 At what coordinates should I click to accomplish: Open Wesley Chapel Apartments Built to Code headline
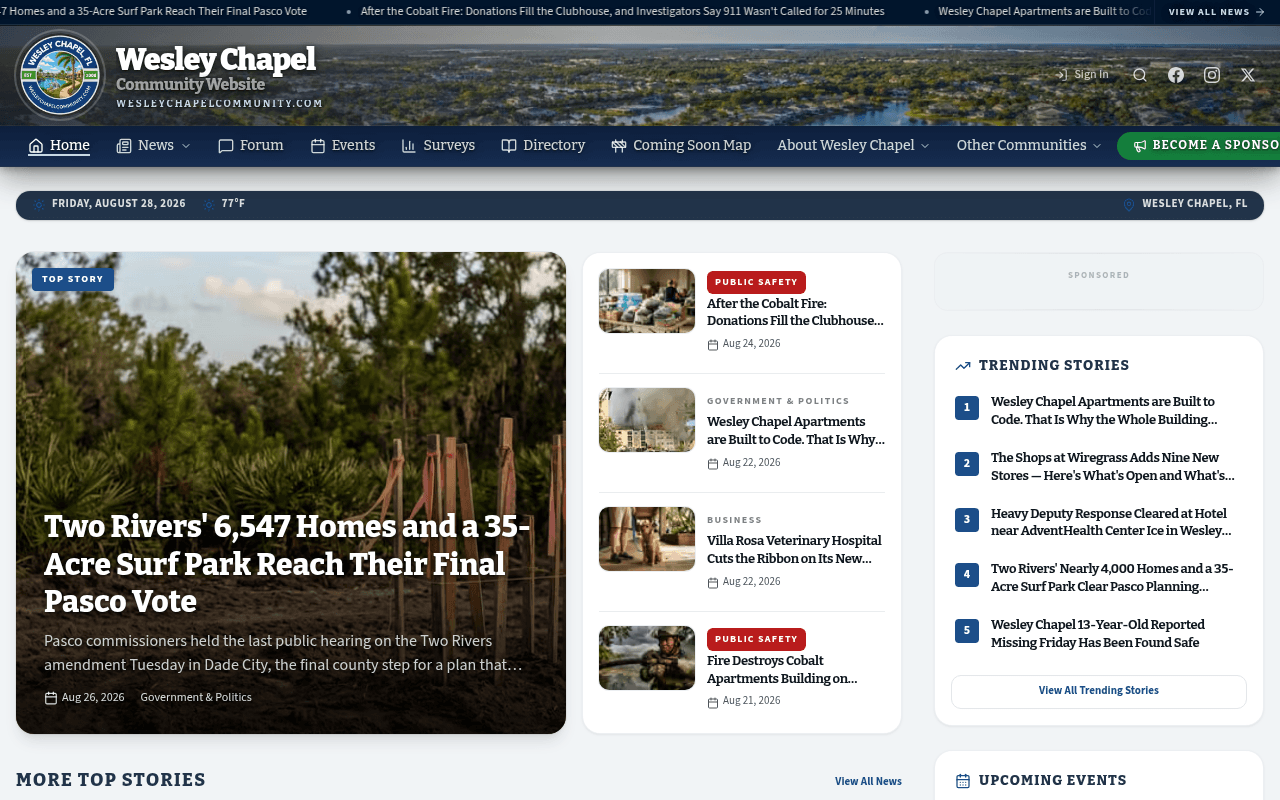pos(796,431)
